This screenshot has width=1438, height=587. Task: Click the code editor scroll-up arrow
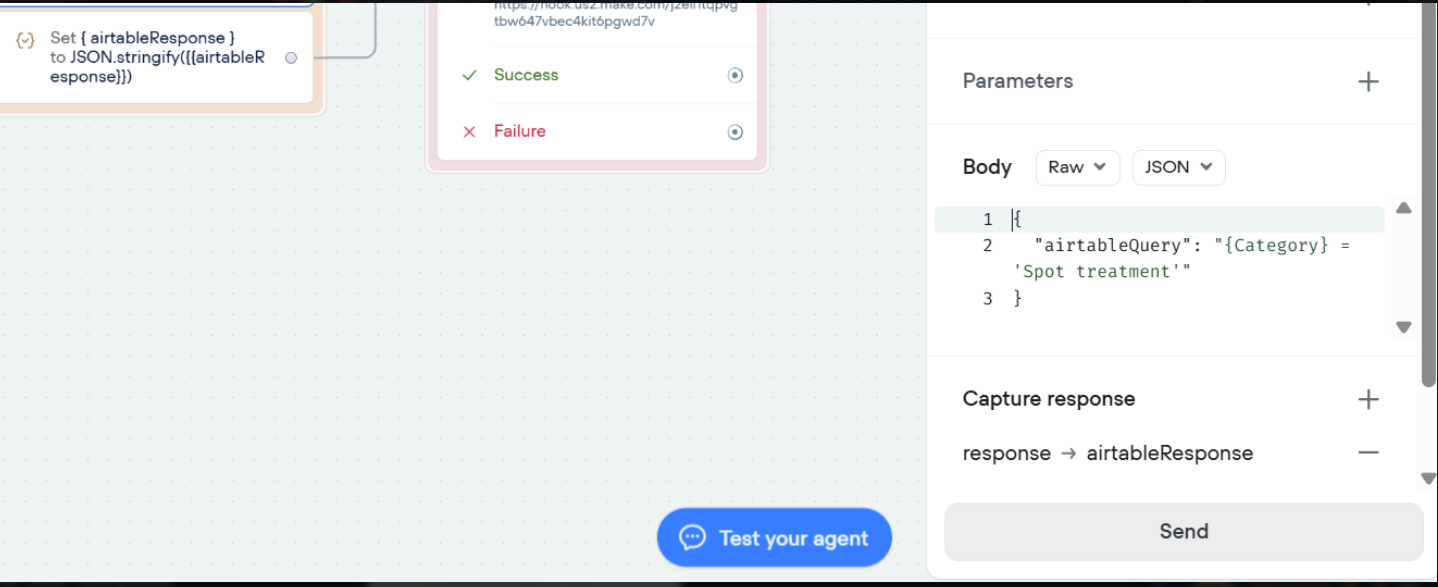click(x=1403, y=209)
